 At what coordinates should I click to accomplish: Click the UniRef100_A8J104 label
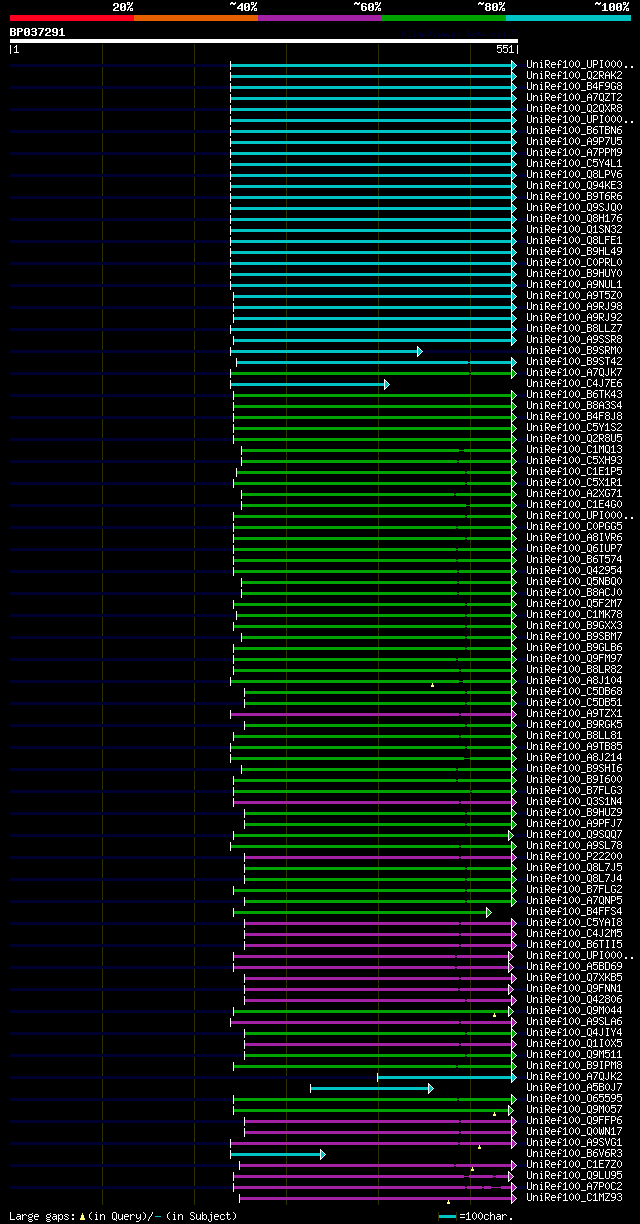coord(574,680)
